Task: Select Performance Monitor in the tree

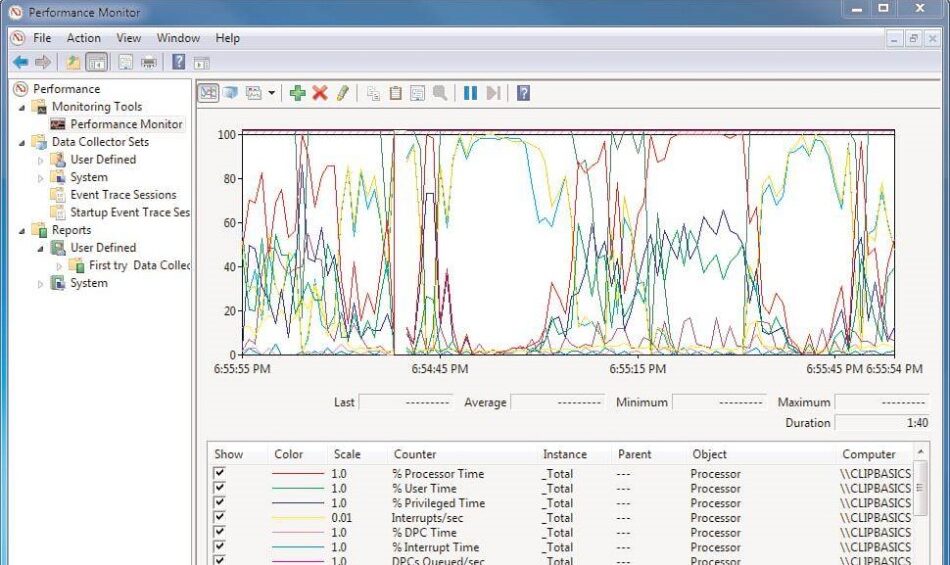Action: coord(126,124)
